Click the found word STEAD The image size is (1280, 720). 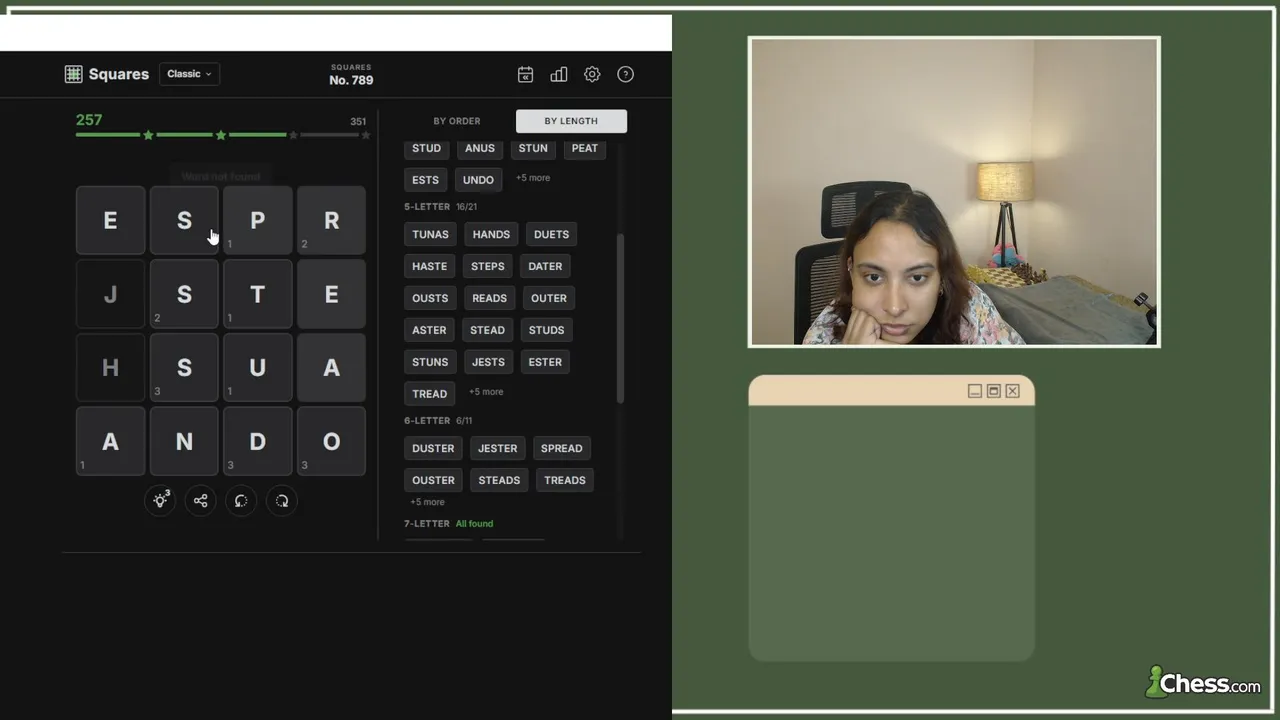[x=487, y=330]
